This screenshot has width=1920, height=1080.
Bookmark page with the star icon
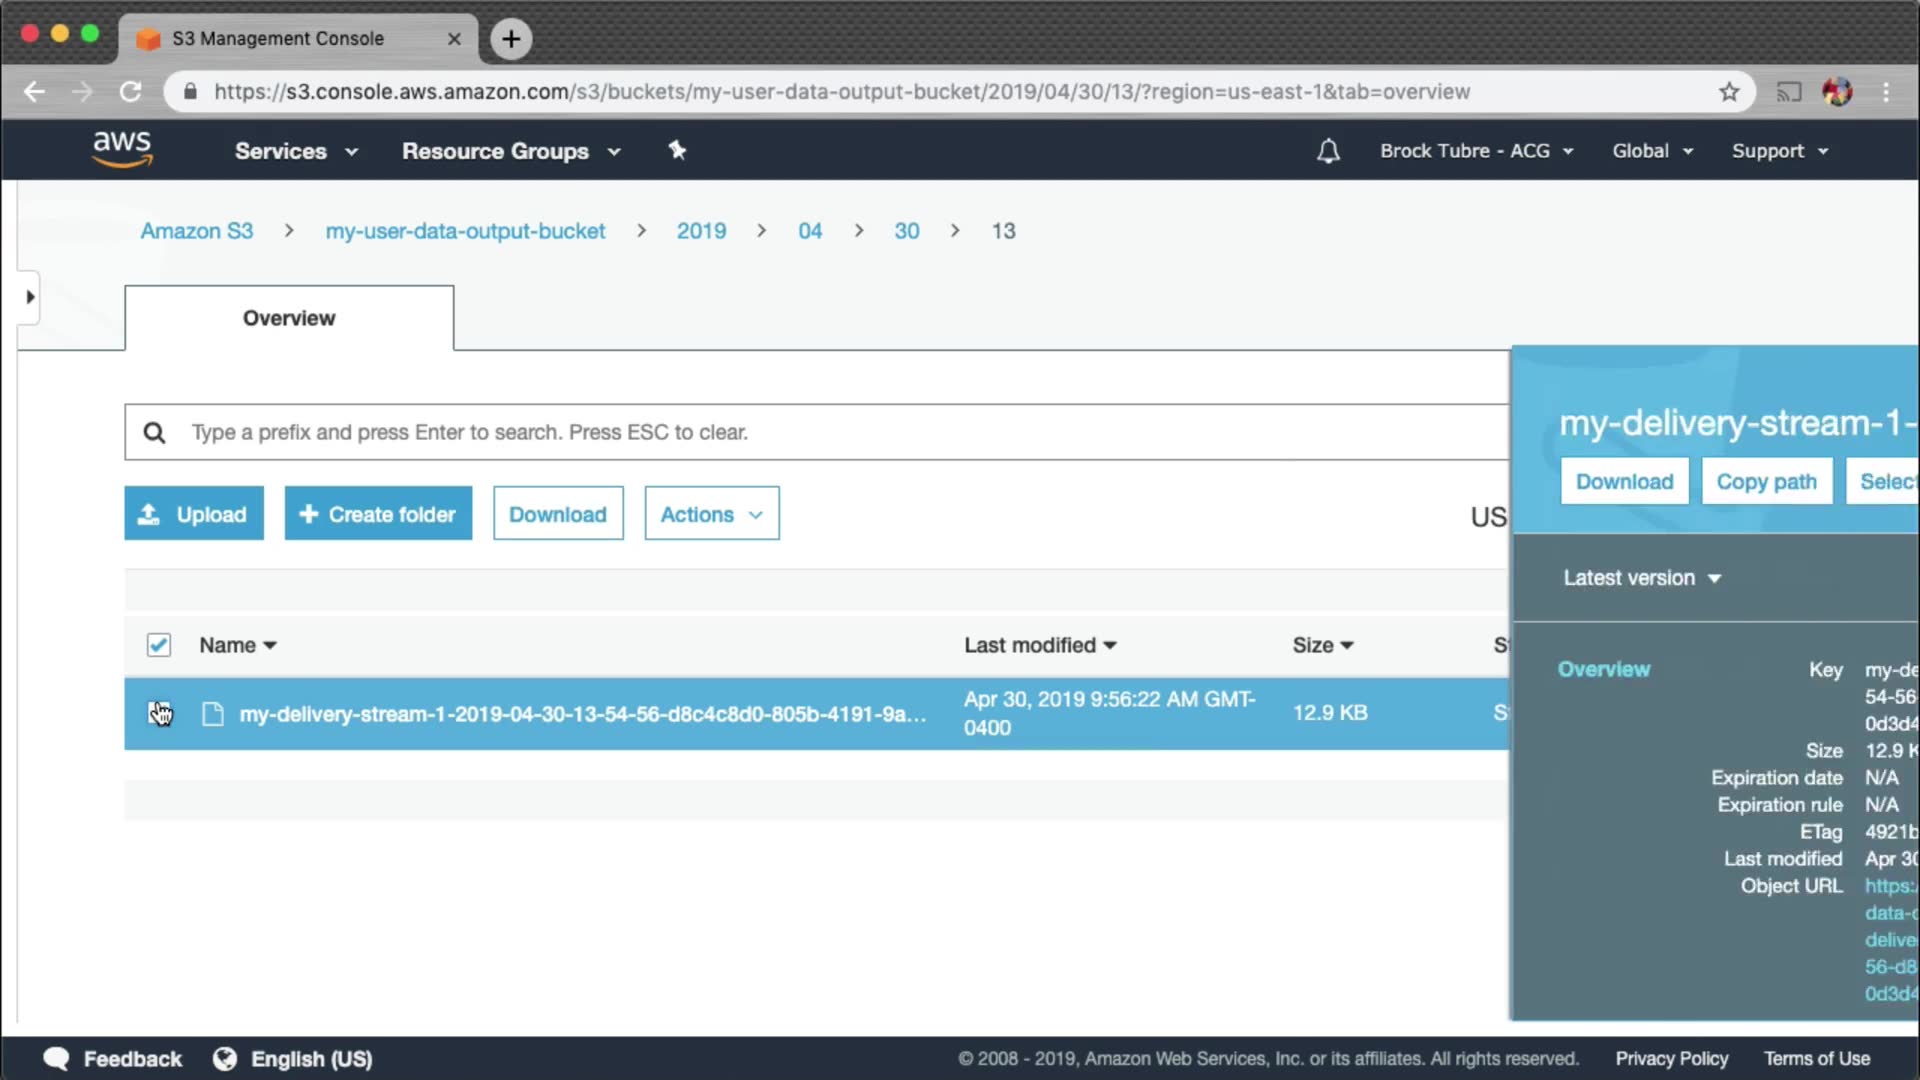[1729, 92]
